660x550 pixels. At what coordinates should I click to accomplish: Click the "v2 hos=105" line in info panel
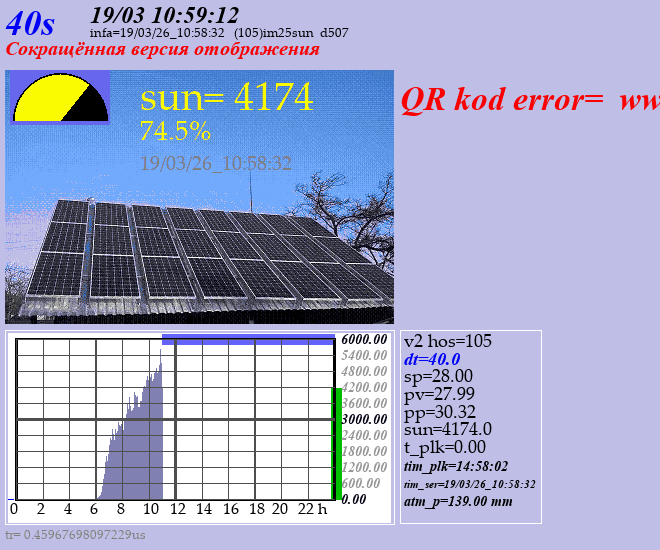[x=447, y=341]
